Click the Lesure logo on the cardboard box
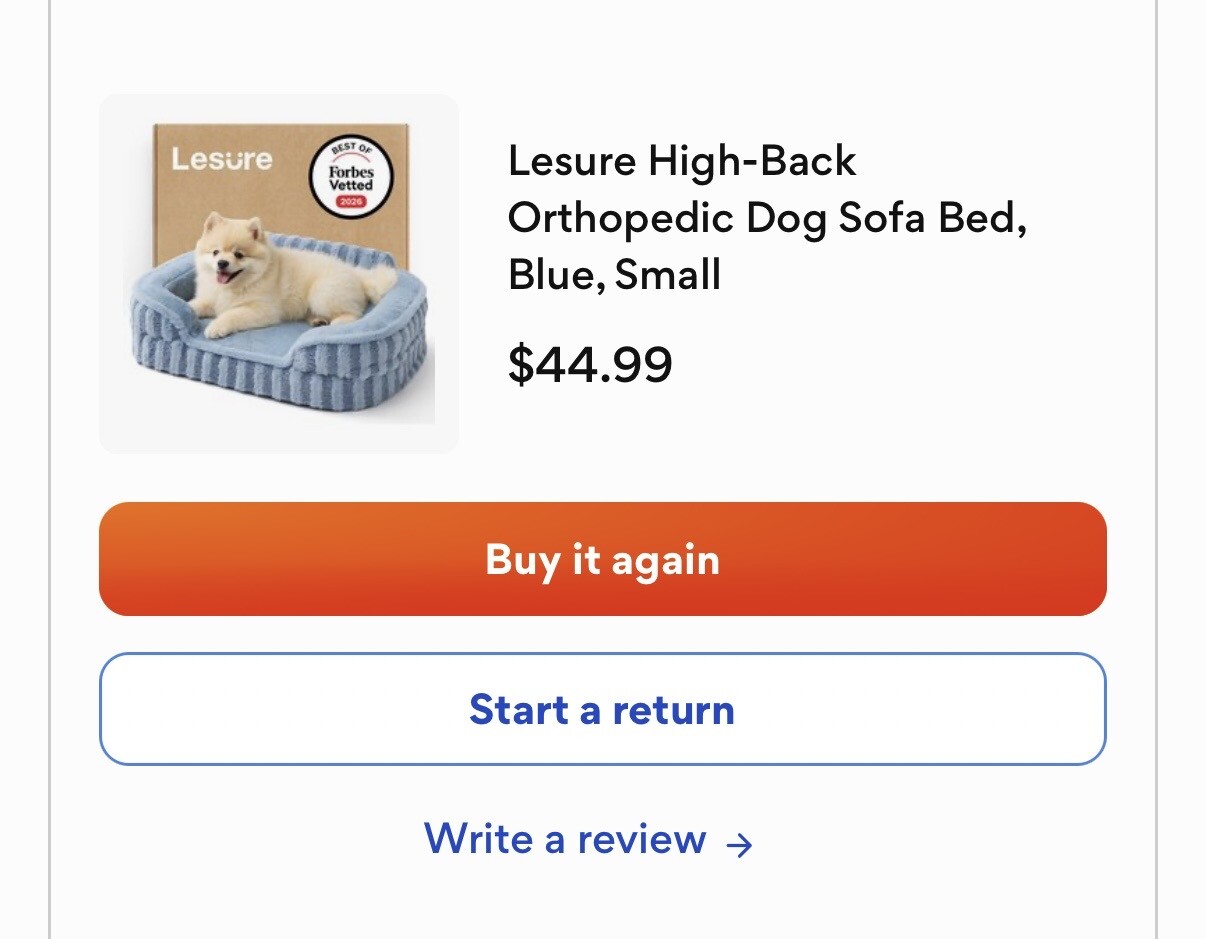 click(x=221, y=159)
